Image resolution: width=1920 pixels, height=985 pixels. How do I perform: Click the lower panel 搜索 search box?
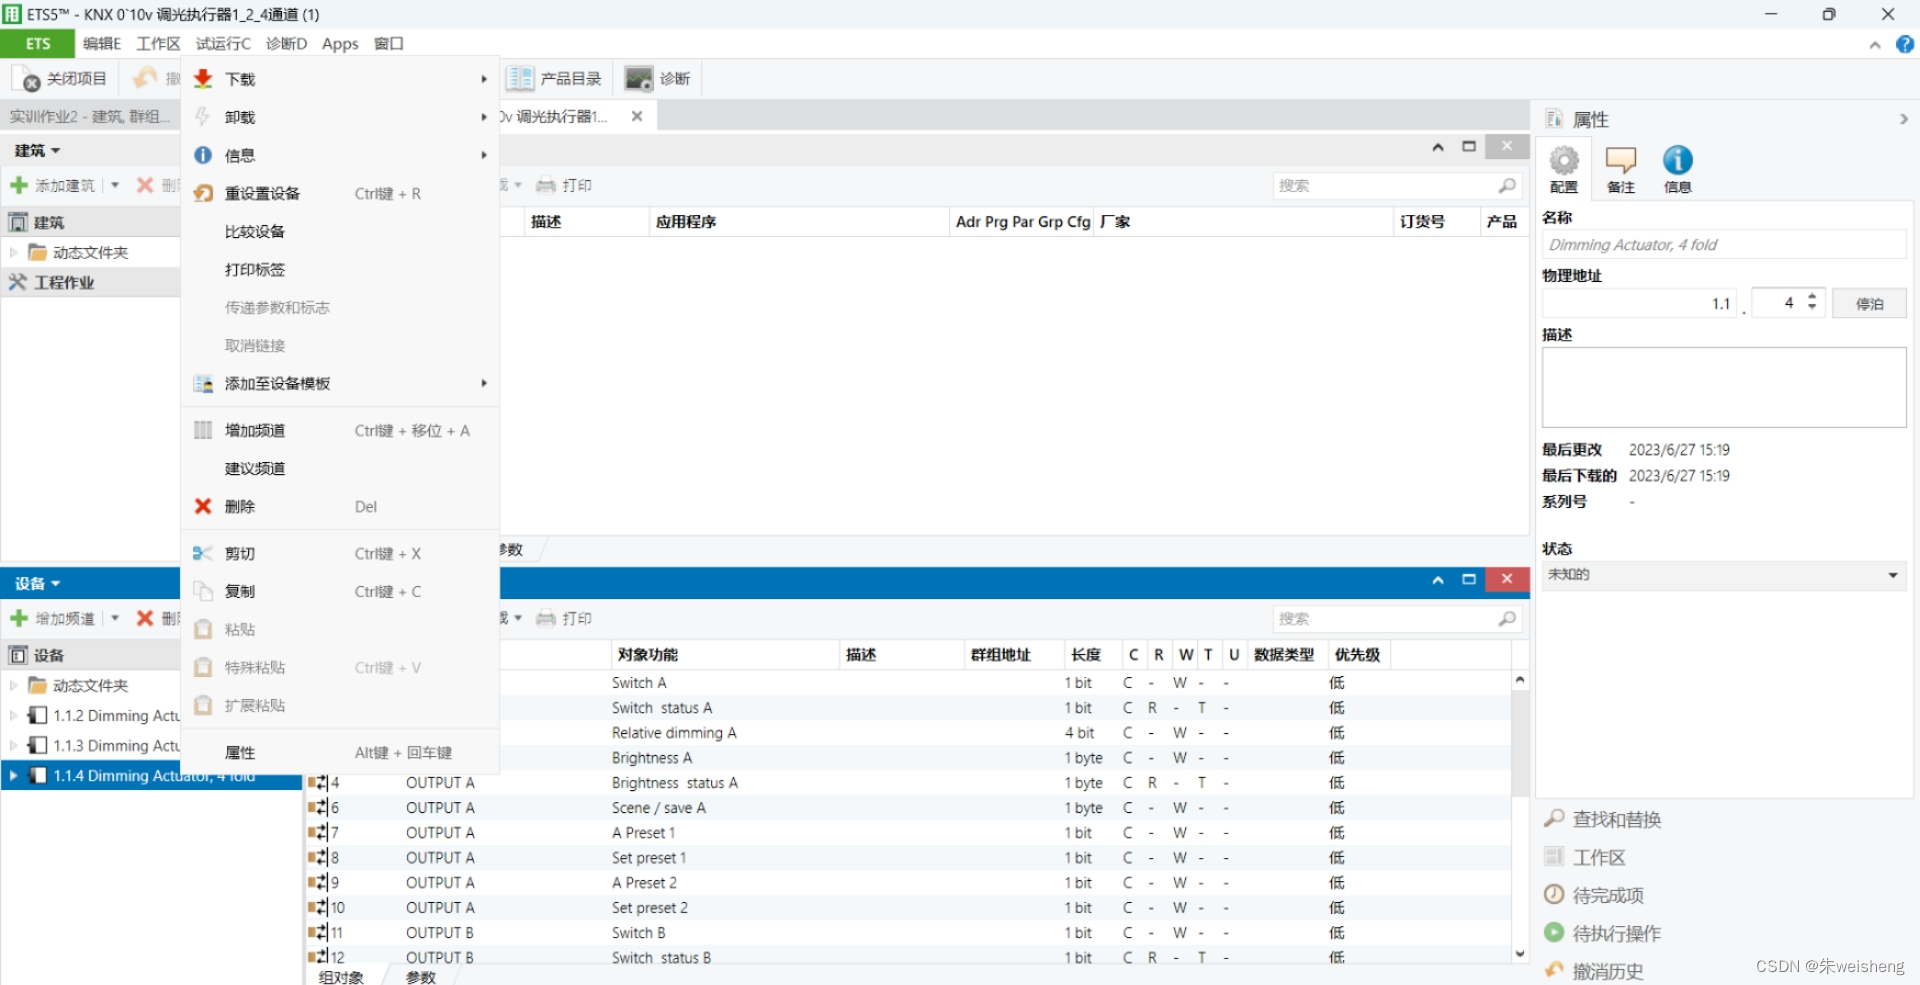[1397, 618]
